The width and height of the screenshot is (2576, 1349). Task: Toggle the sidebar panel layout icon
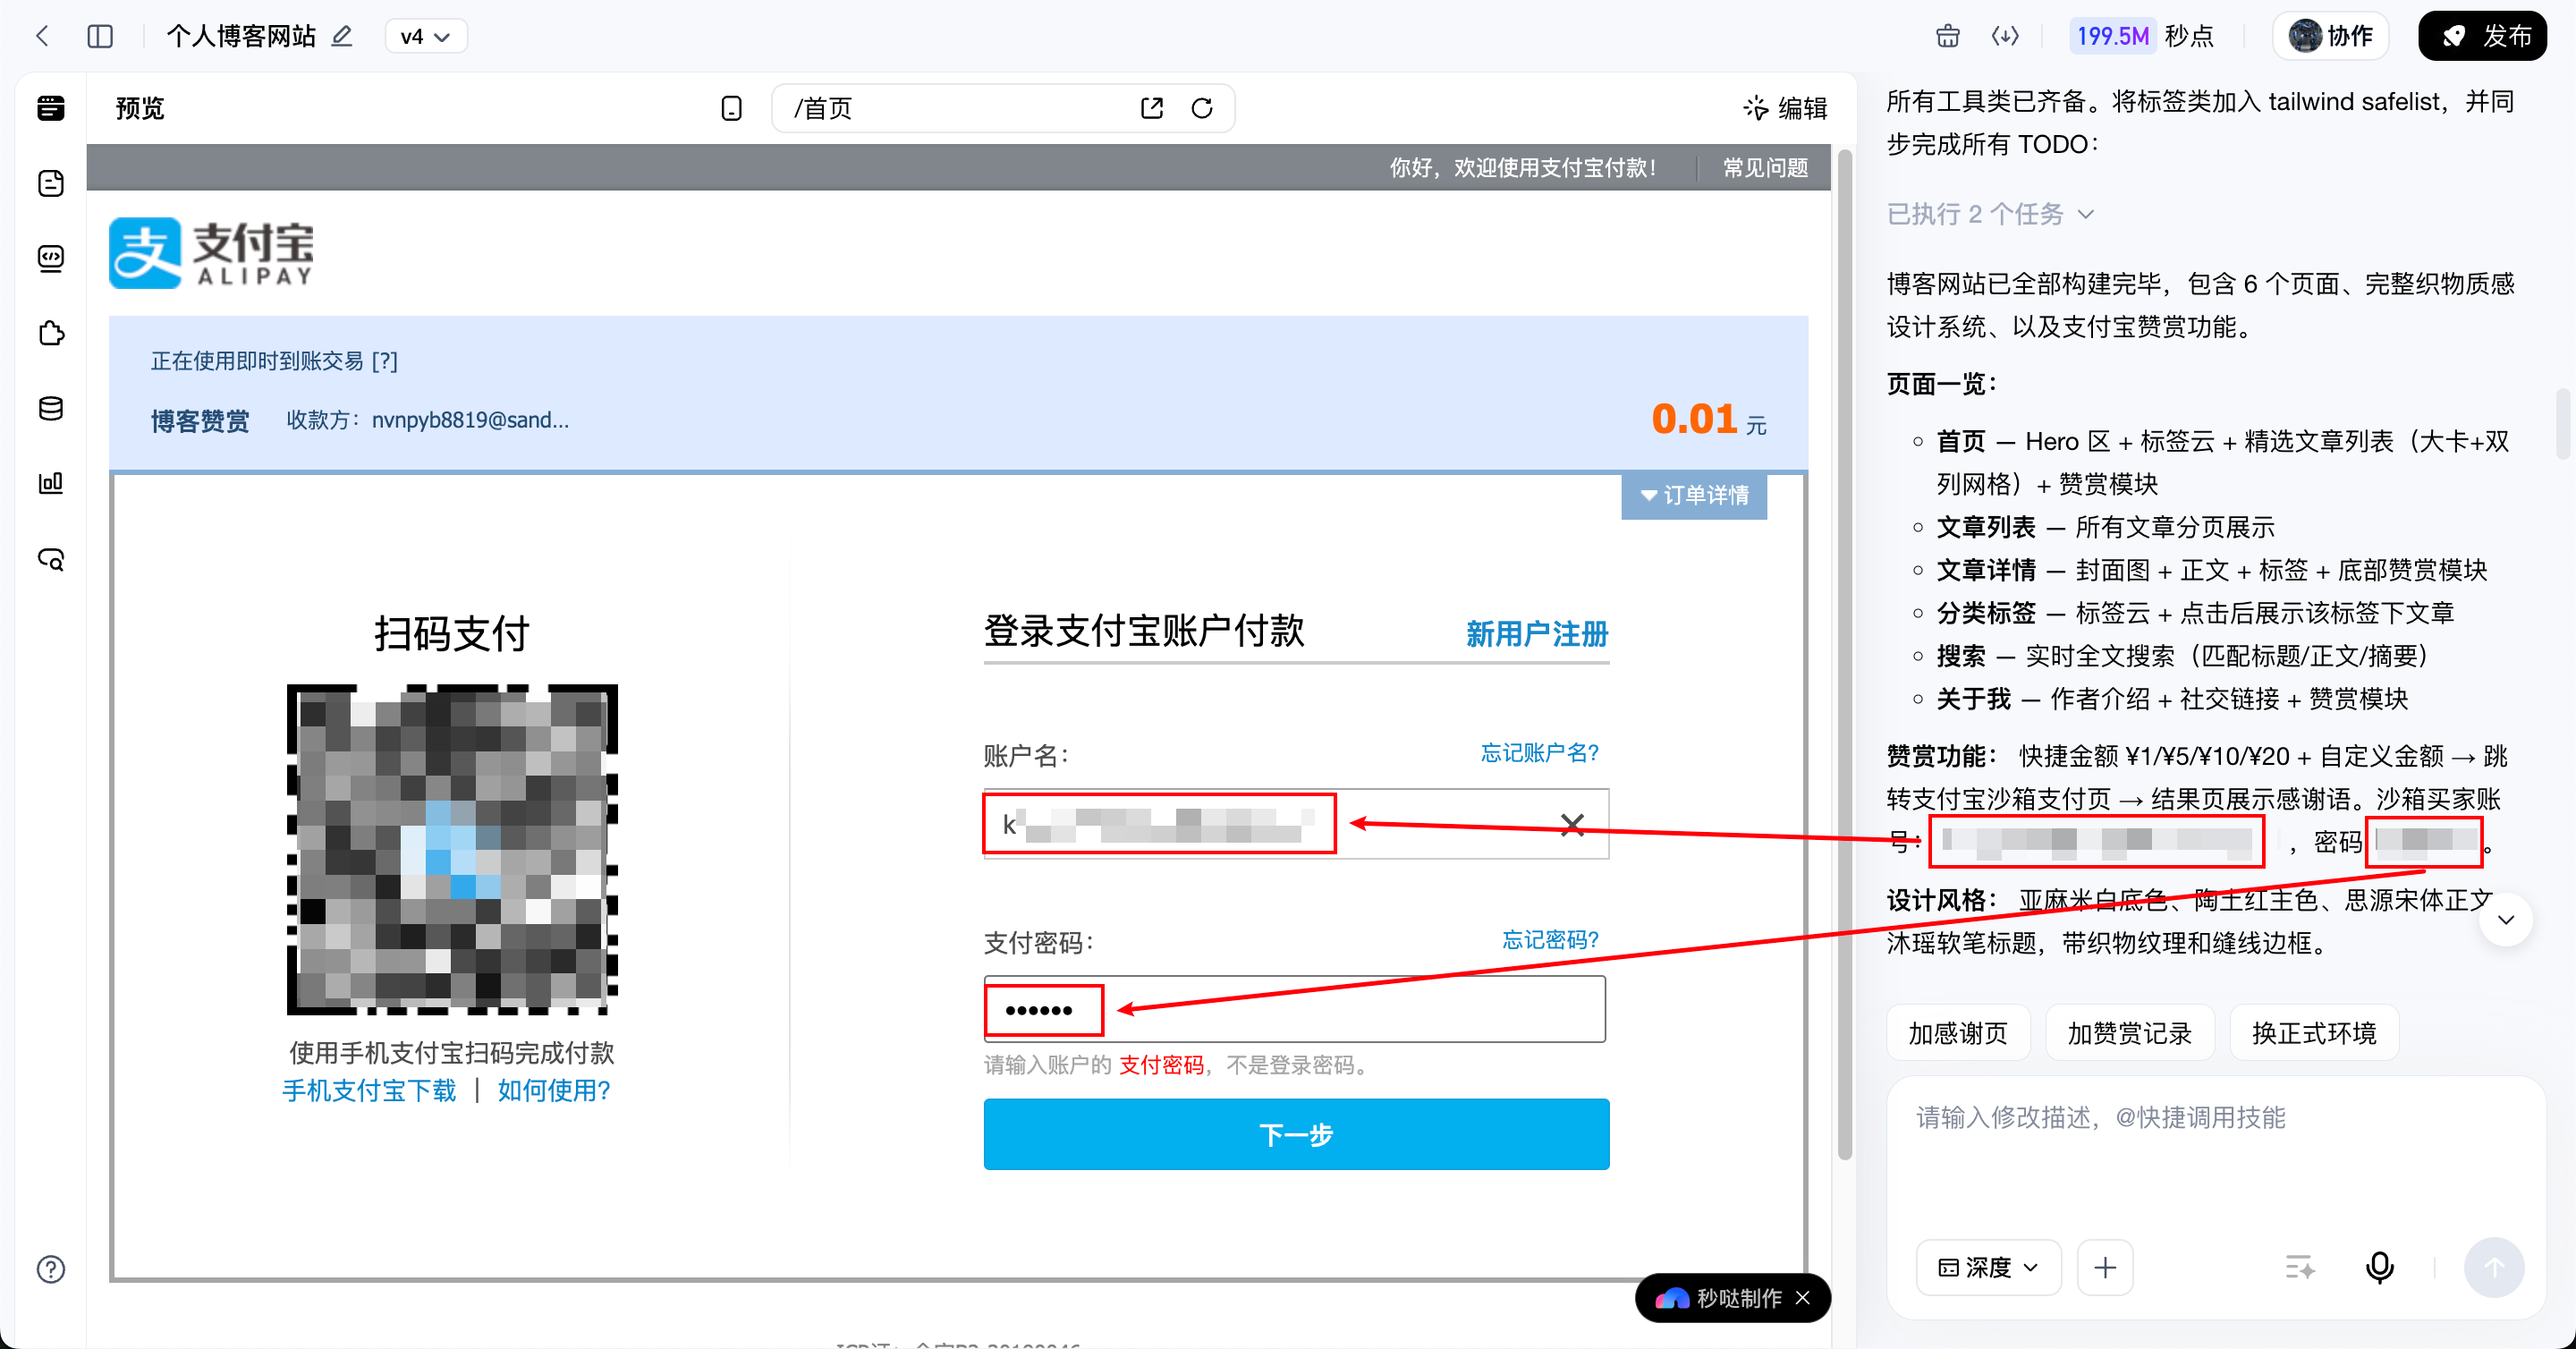pos(100,37)
